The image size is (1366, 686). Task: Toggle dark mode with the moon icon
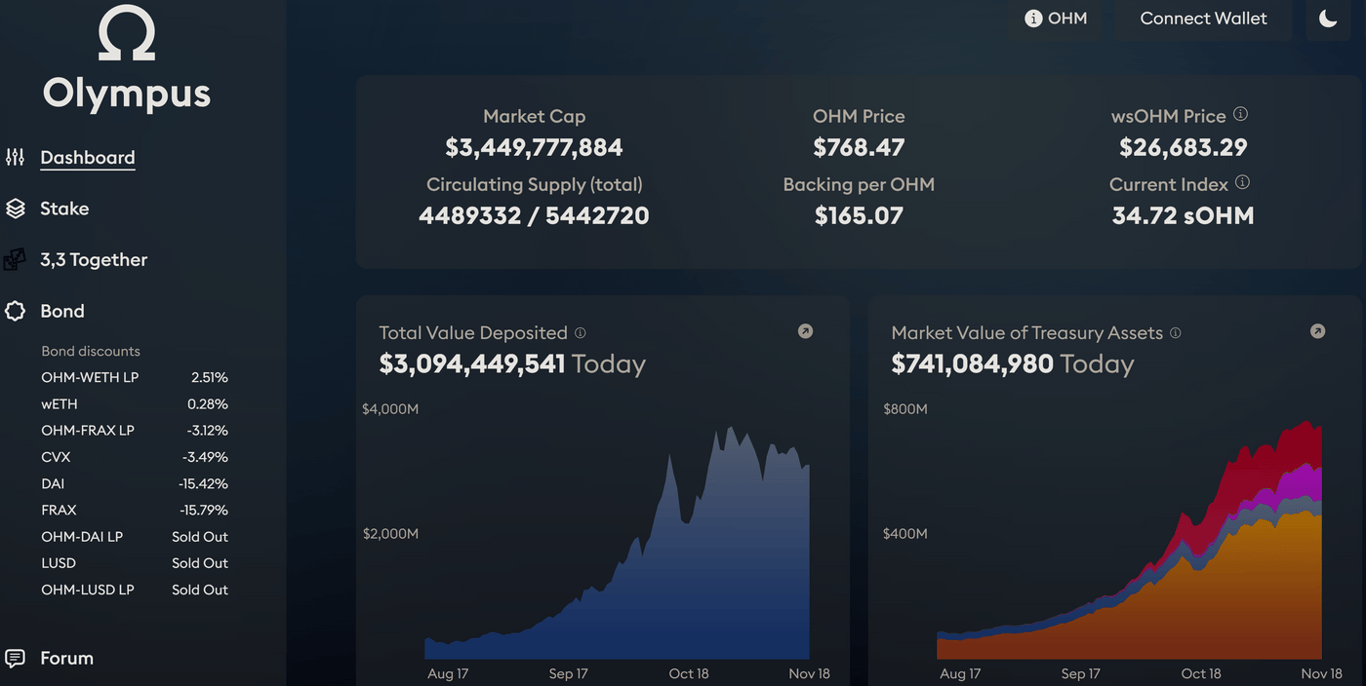click(x=1328, y=18)
